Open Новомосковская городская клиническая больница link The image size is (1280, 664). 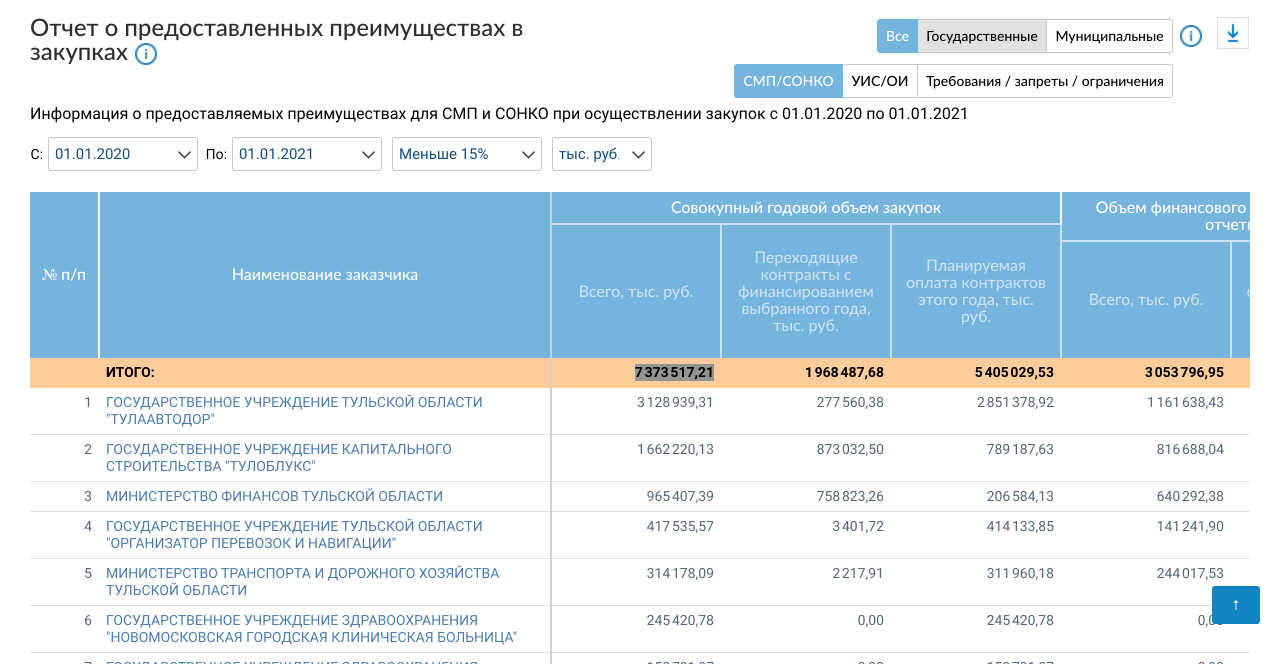coord(310,628)
